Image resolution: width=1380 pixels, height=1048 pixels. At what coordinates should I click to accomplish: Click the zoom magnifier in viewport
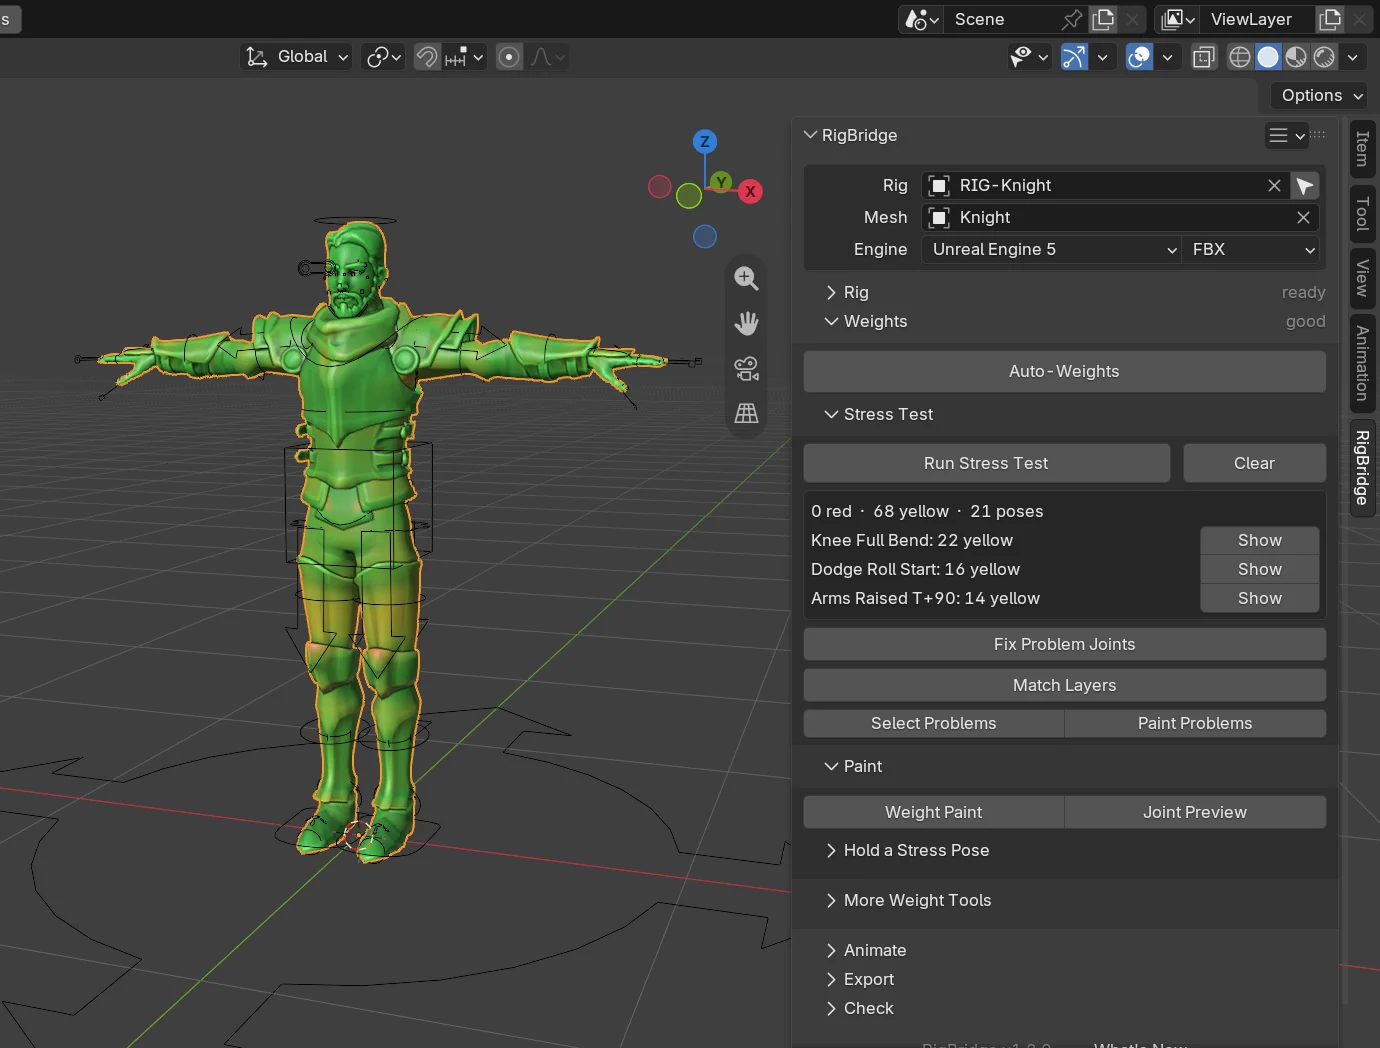pos(746,278)
